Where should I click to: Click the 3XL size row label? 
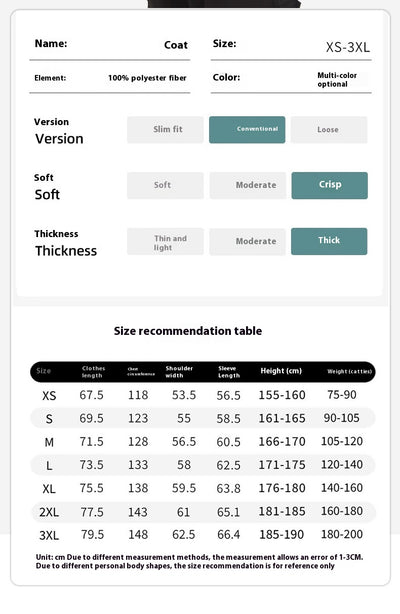49,535
